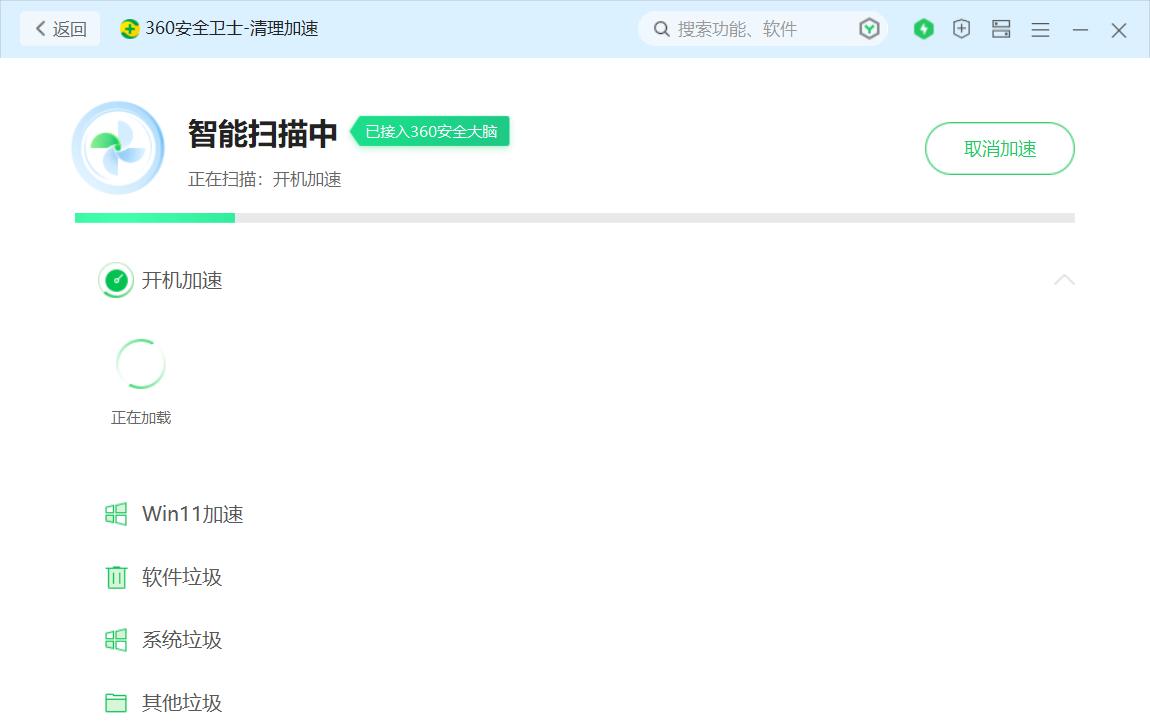Screen dimensions: 1150x725
Task: Click the 正在加载 loading spinner
Action: (x=140, y=363)
